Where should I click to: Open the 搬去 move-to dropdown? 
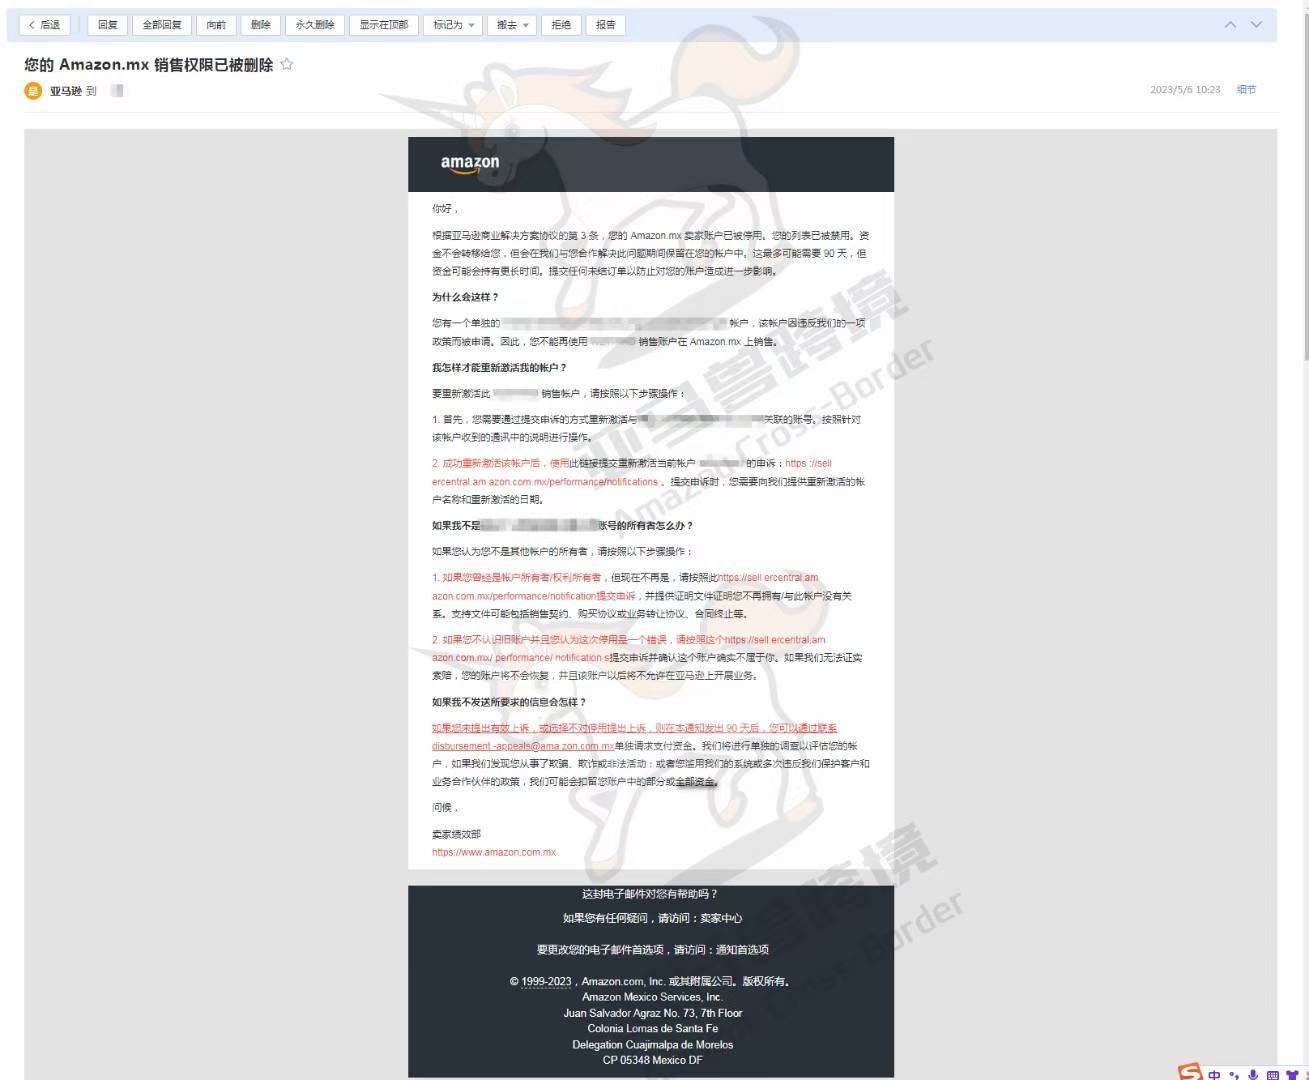tap(513, 25)
